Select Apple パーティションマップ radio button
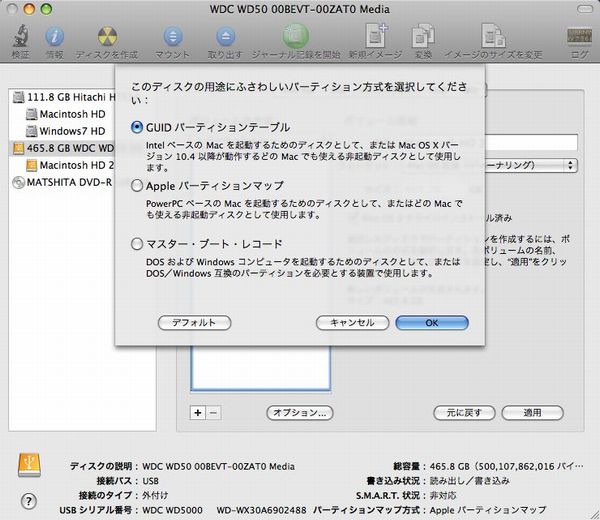Viewport: 600px width, 520px height. (137, 186)
